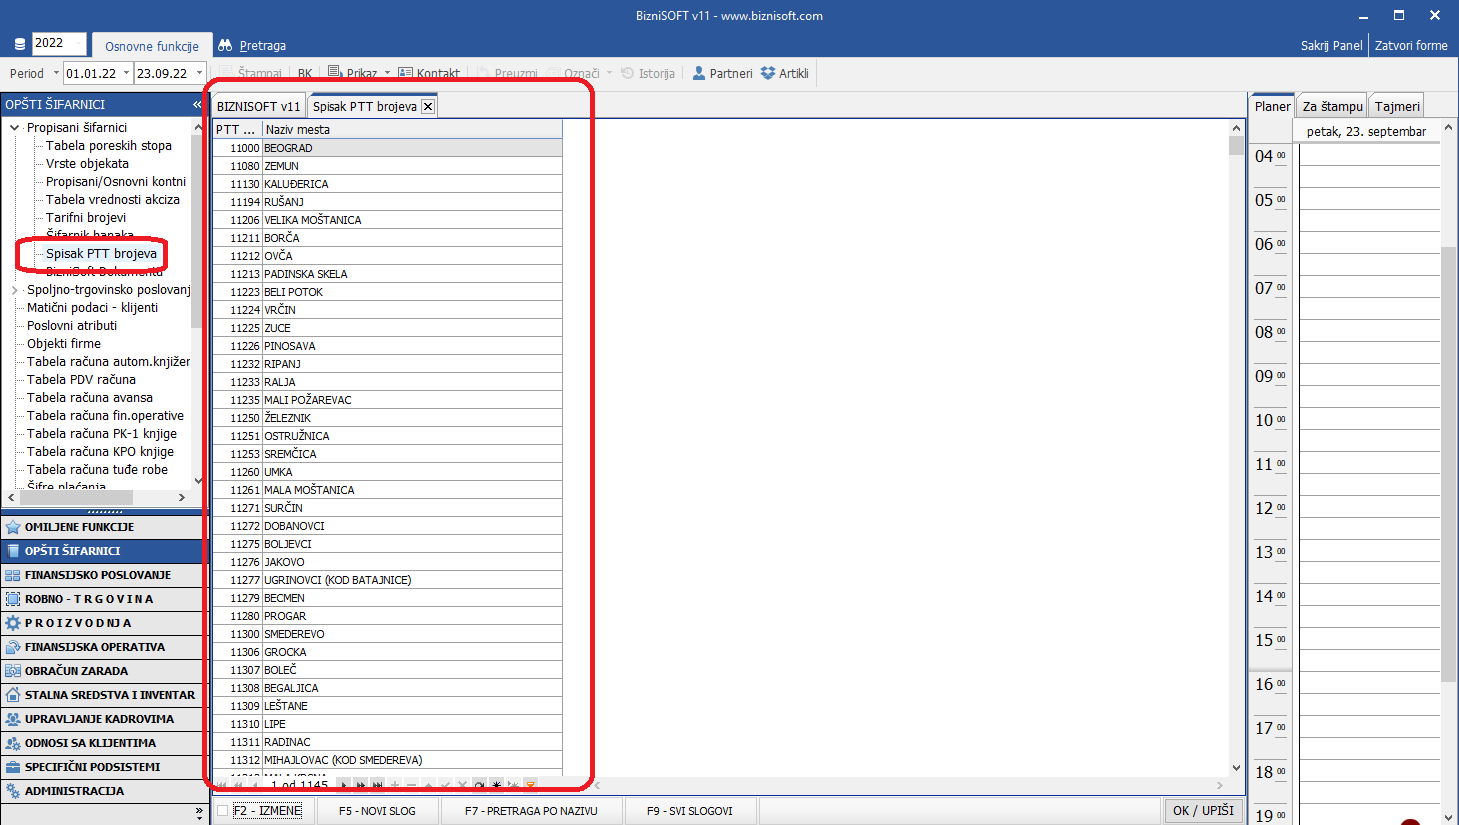1459x825 pixels.
Task: Click the database icon beside year 2022
Action: (19, 44)
